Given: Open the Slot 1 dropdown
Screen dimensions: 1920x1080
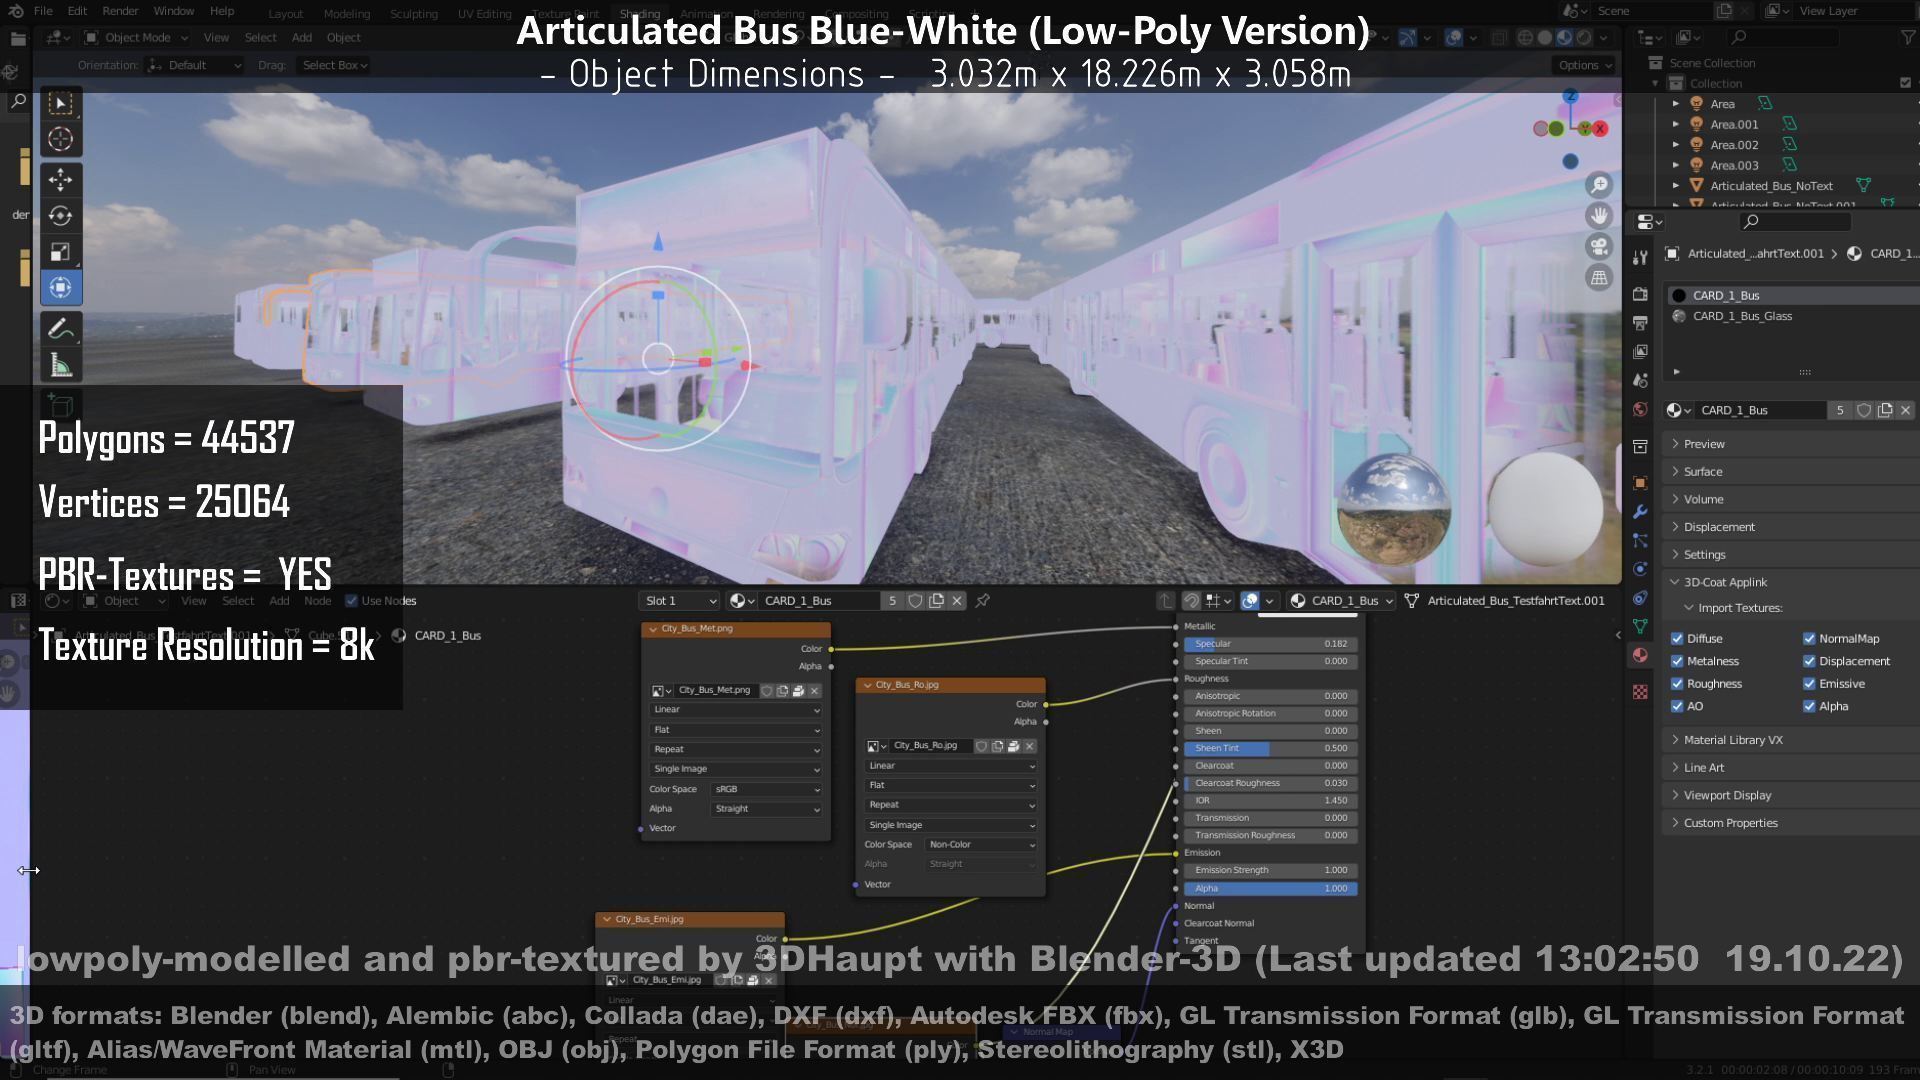Looking at the screenshot, I should point(680,601).
